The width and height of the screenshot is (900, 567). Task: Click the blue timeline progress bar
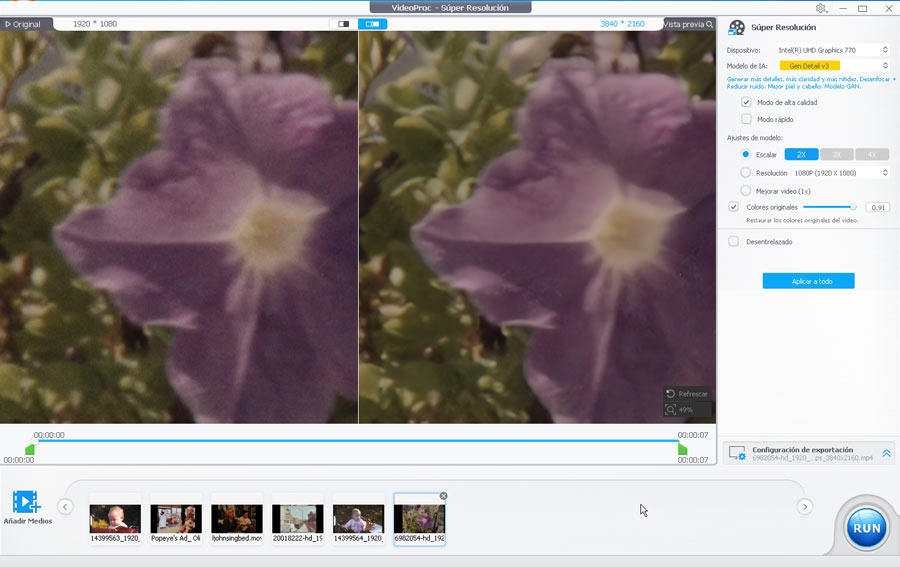[x=356, y=441]
